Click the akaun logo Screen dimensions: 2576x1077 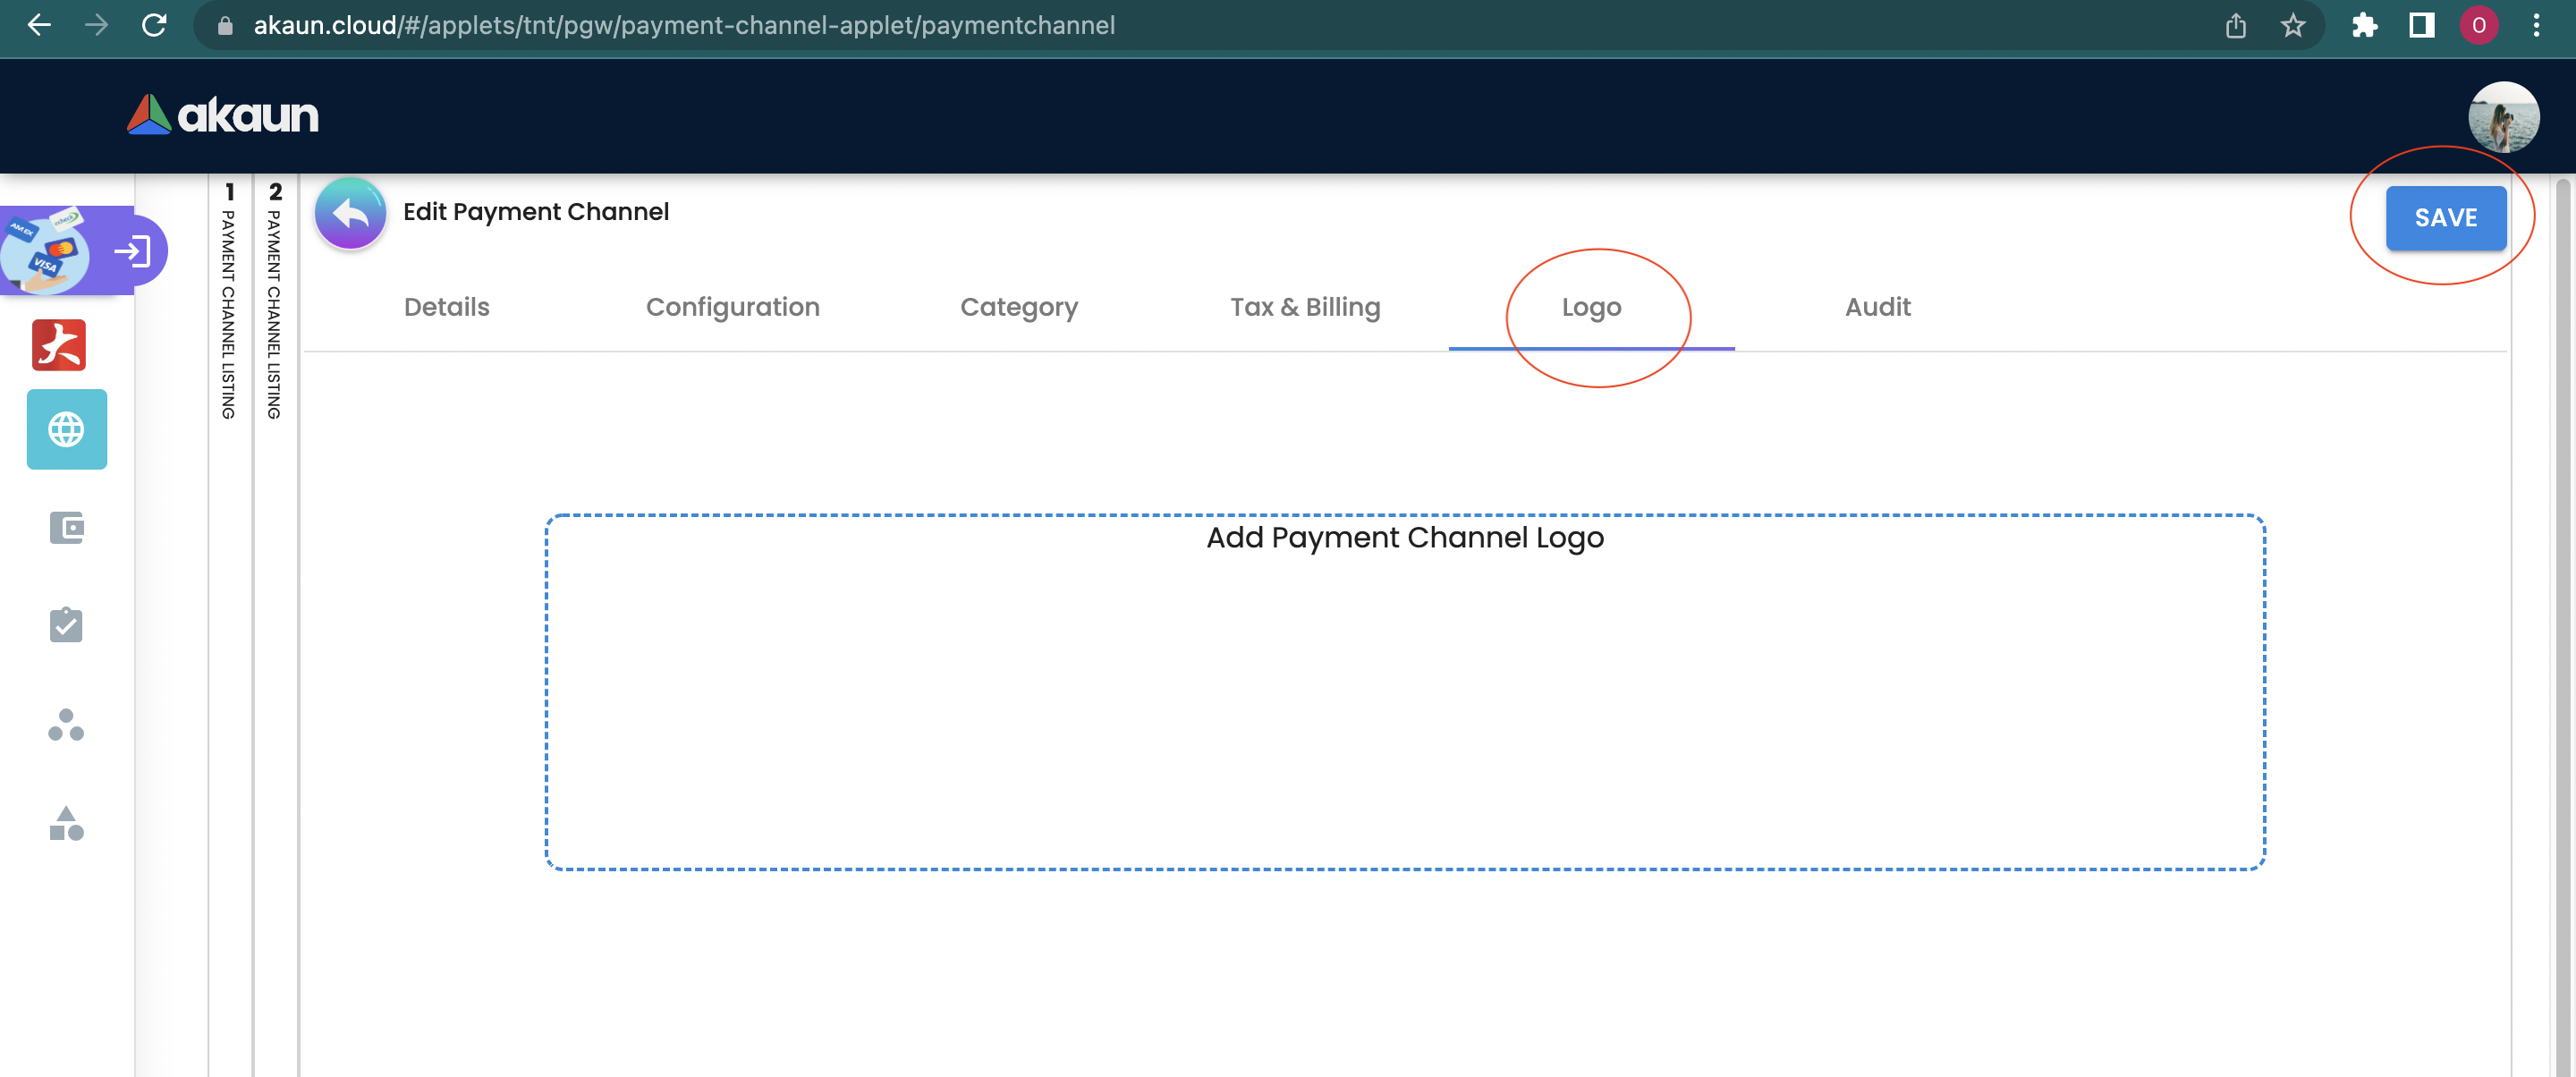point(223,116)
